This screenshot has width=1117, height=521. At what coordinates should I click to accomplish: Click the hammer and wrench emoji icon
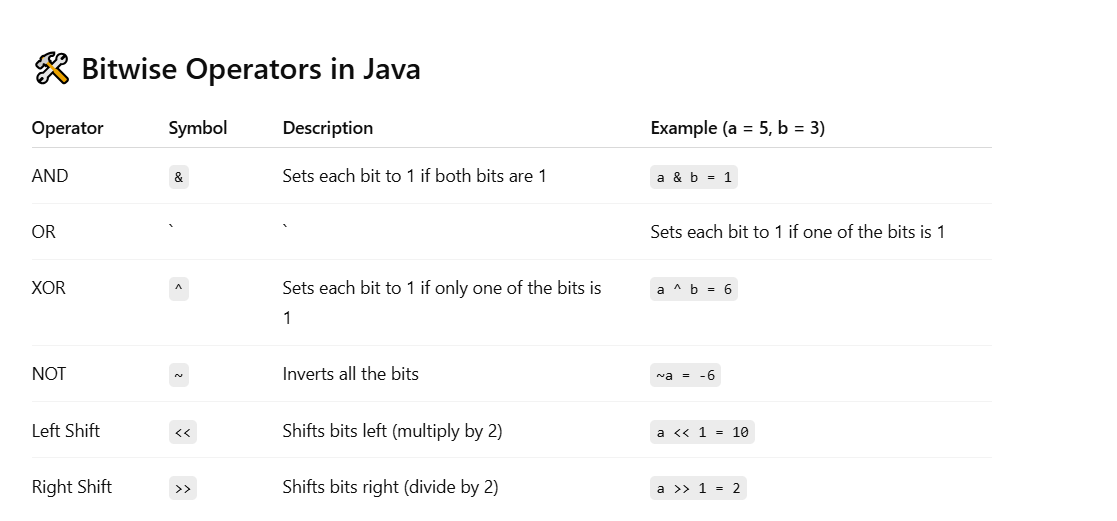51,69
